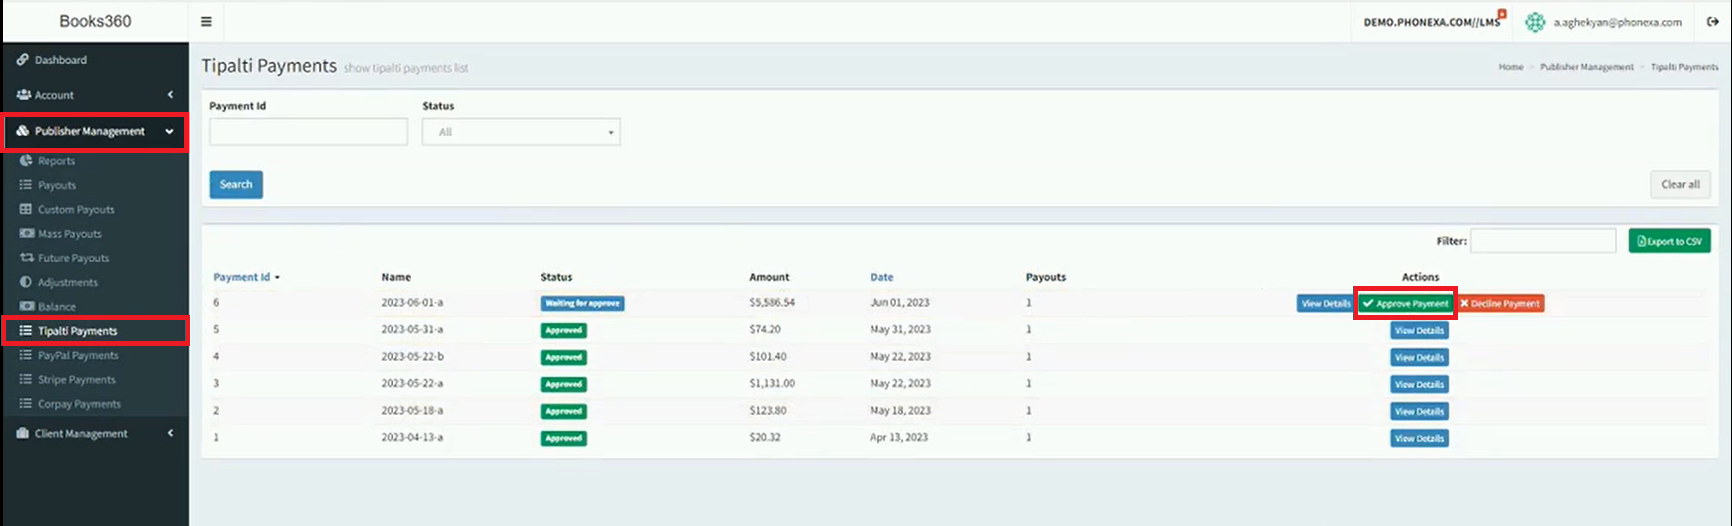Open Future Payouts in the sidebar
The height and width of the screenshot is (526, 1732).
(x=73, y=258)
